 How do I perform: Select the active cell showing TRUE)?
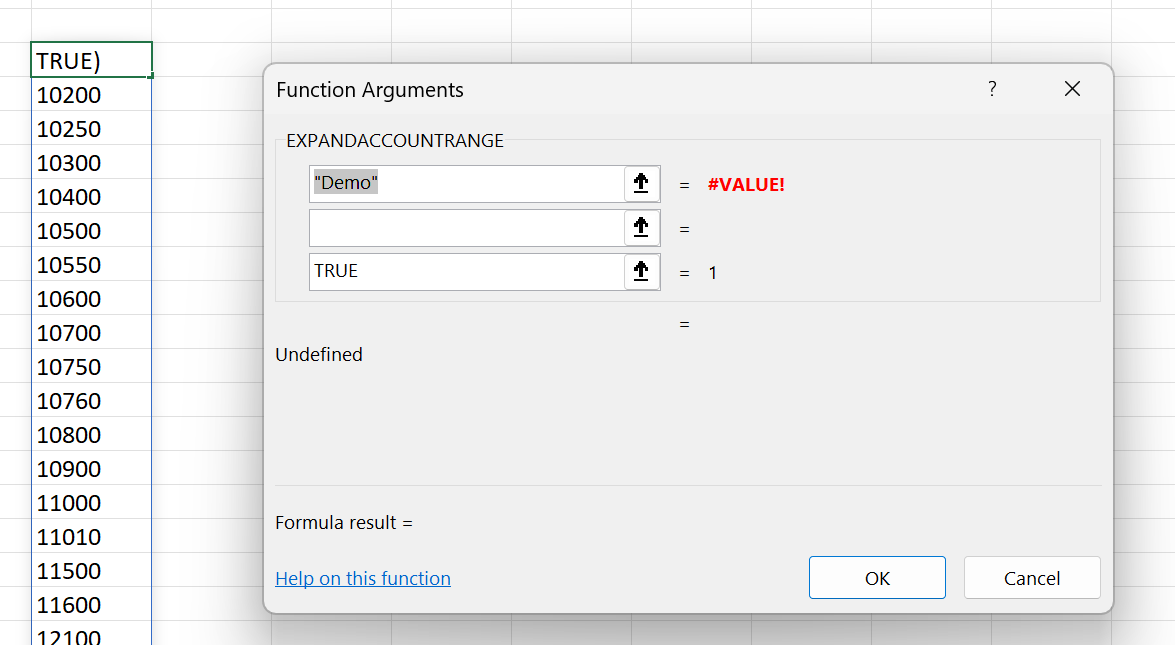(x=91, y=60)
